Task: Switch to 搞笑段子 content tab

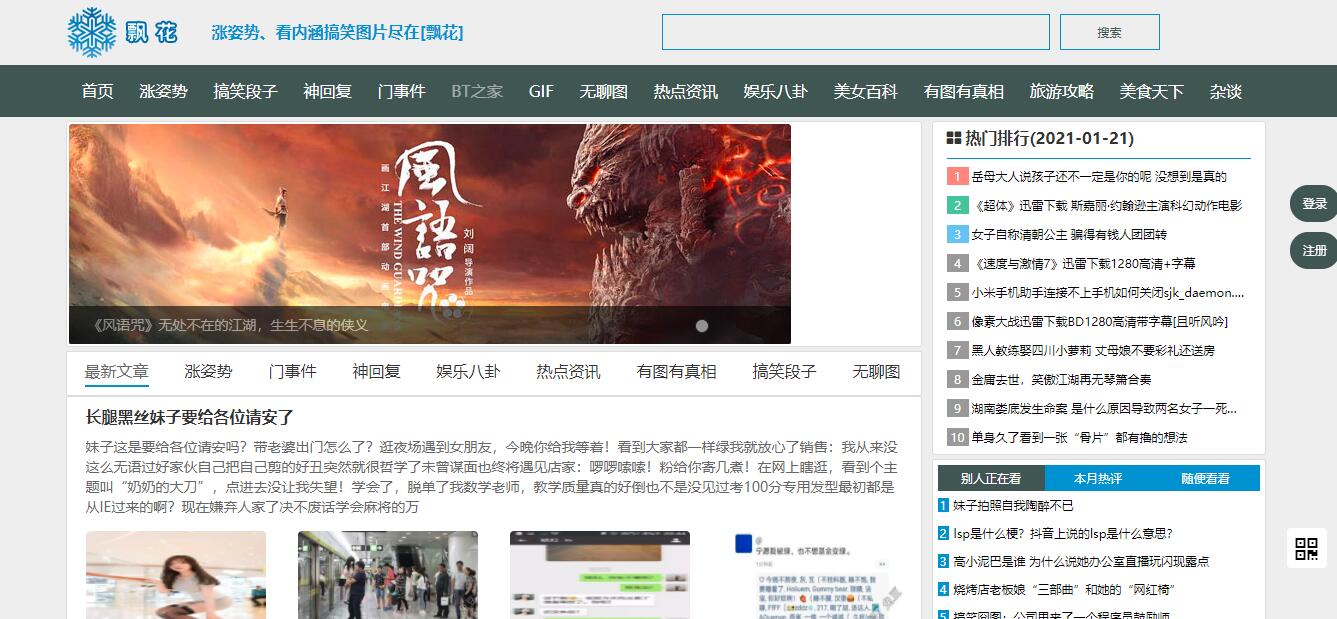Action: 785,371
